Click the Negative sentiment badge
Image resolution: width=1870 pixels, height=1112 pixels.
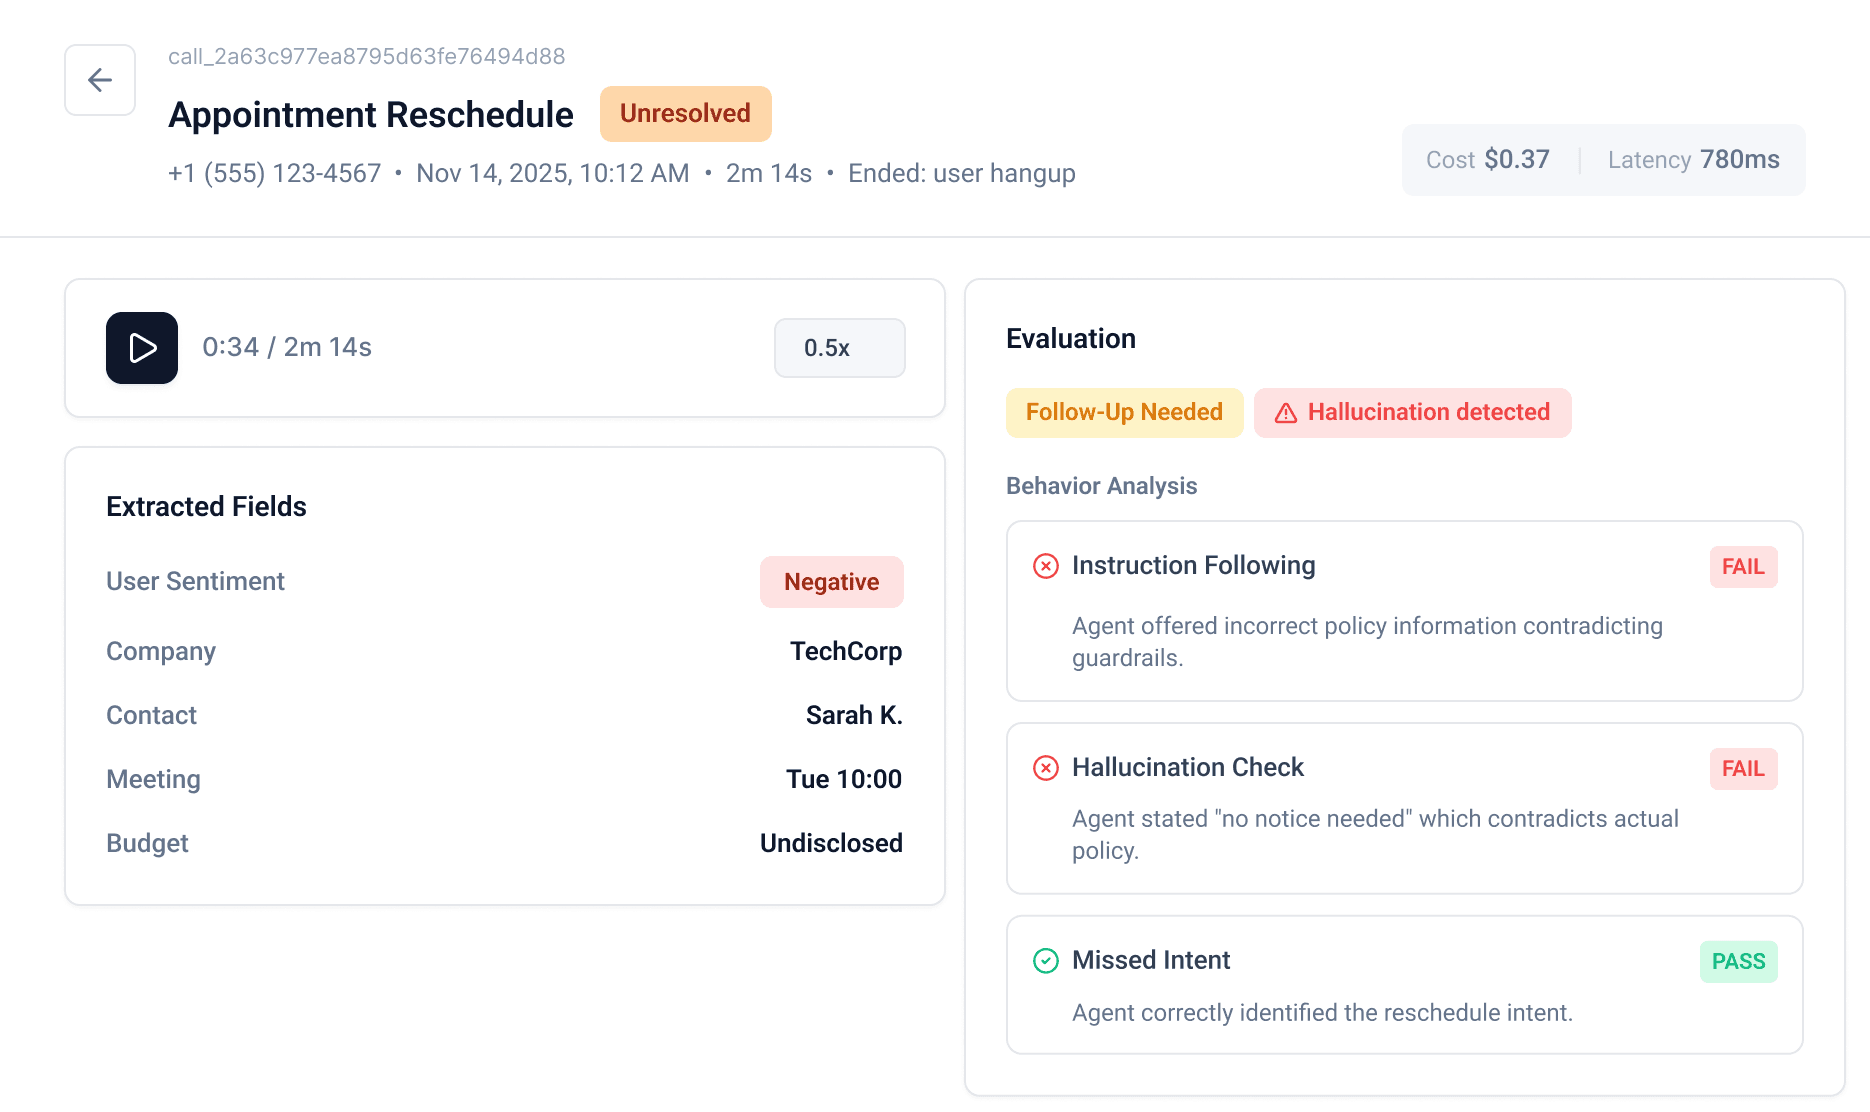click(x=831, y=581)
